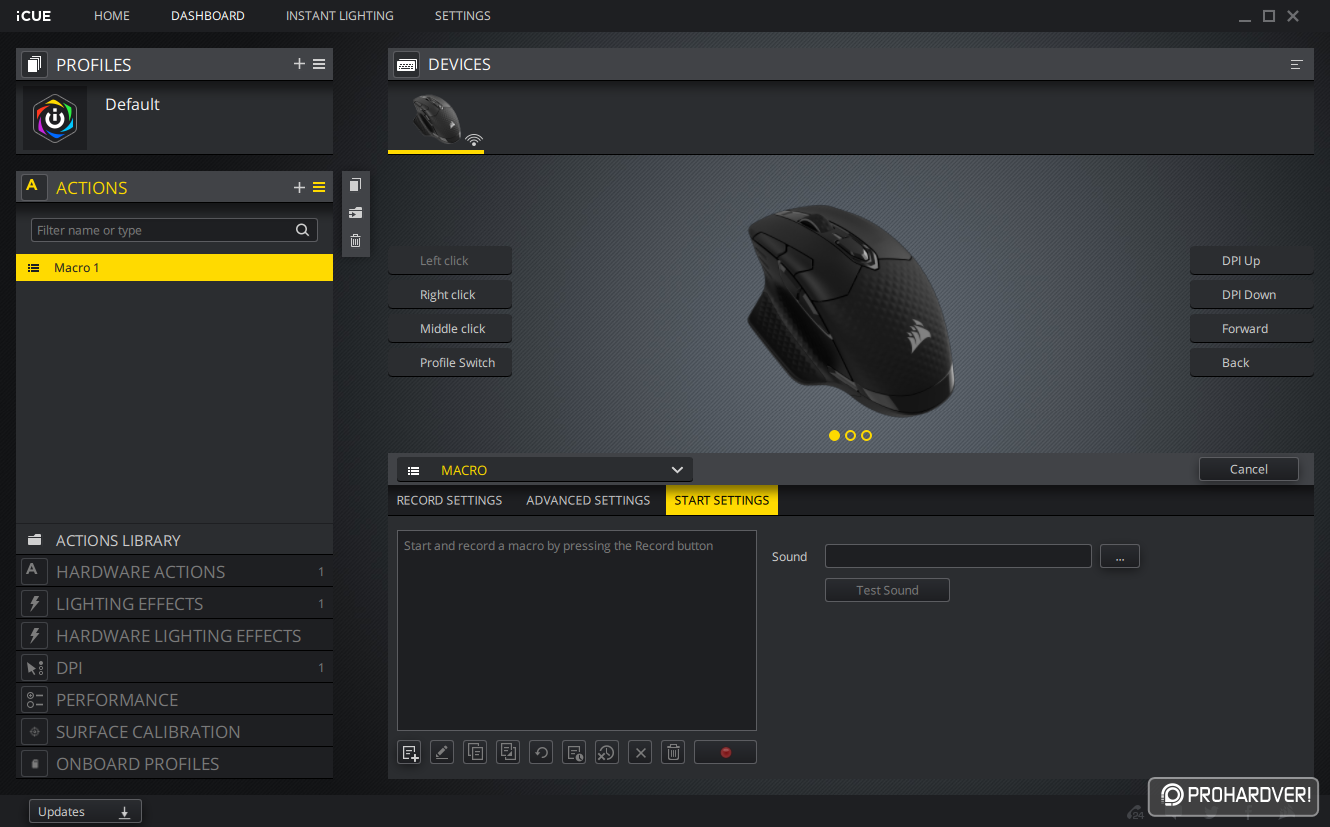Viewport: 1330px width, 827px height.
Task: Assign to the DPI Down mouse button
Action: [x=1251, y=295]
